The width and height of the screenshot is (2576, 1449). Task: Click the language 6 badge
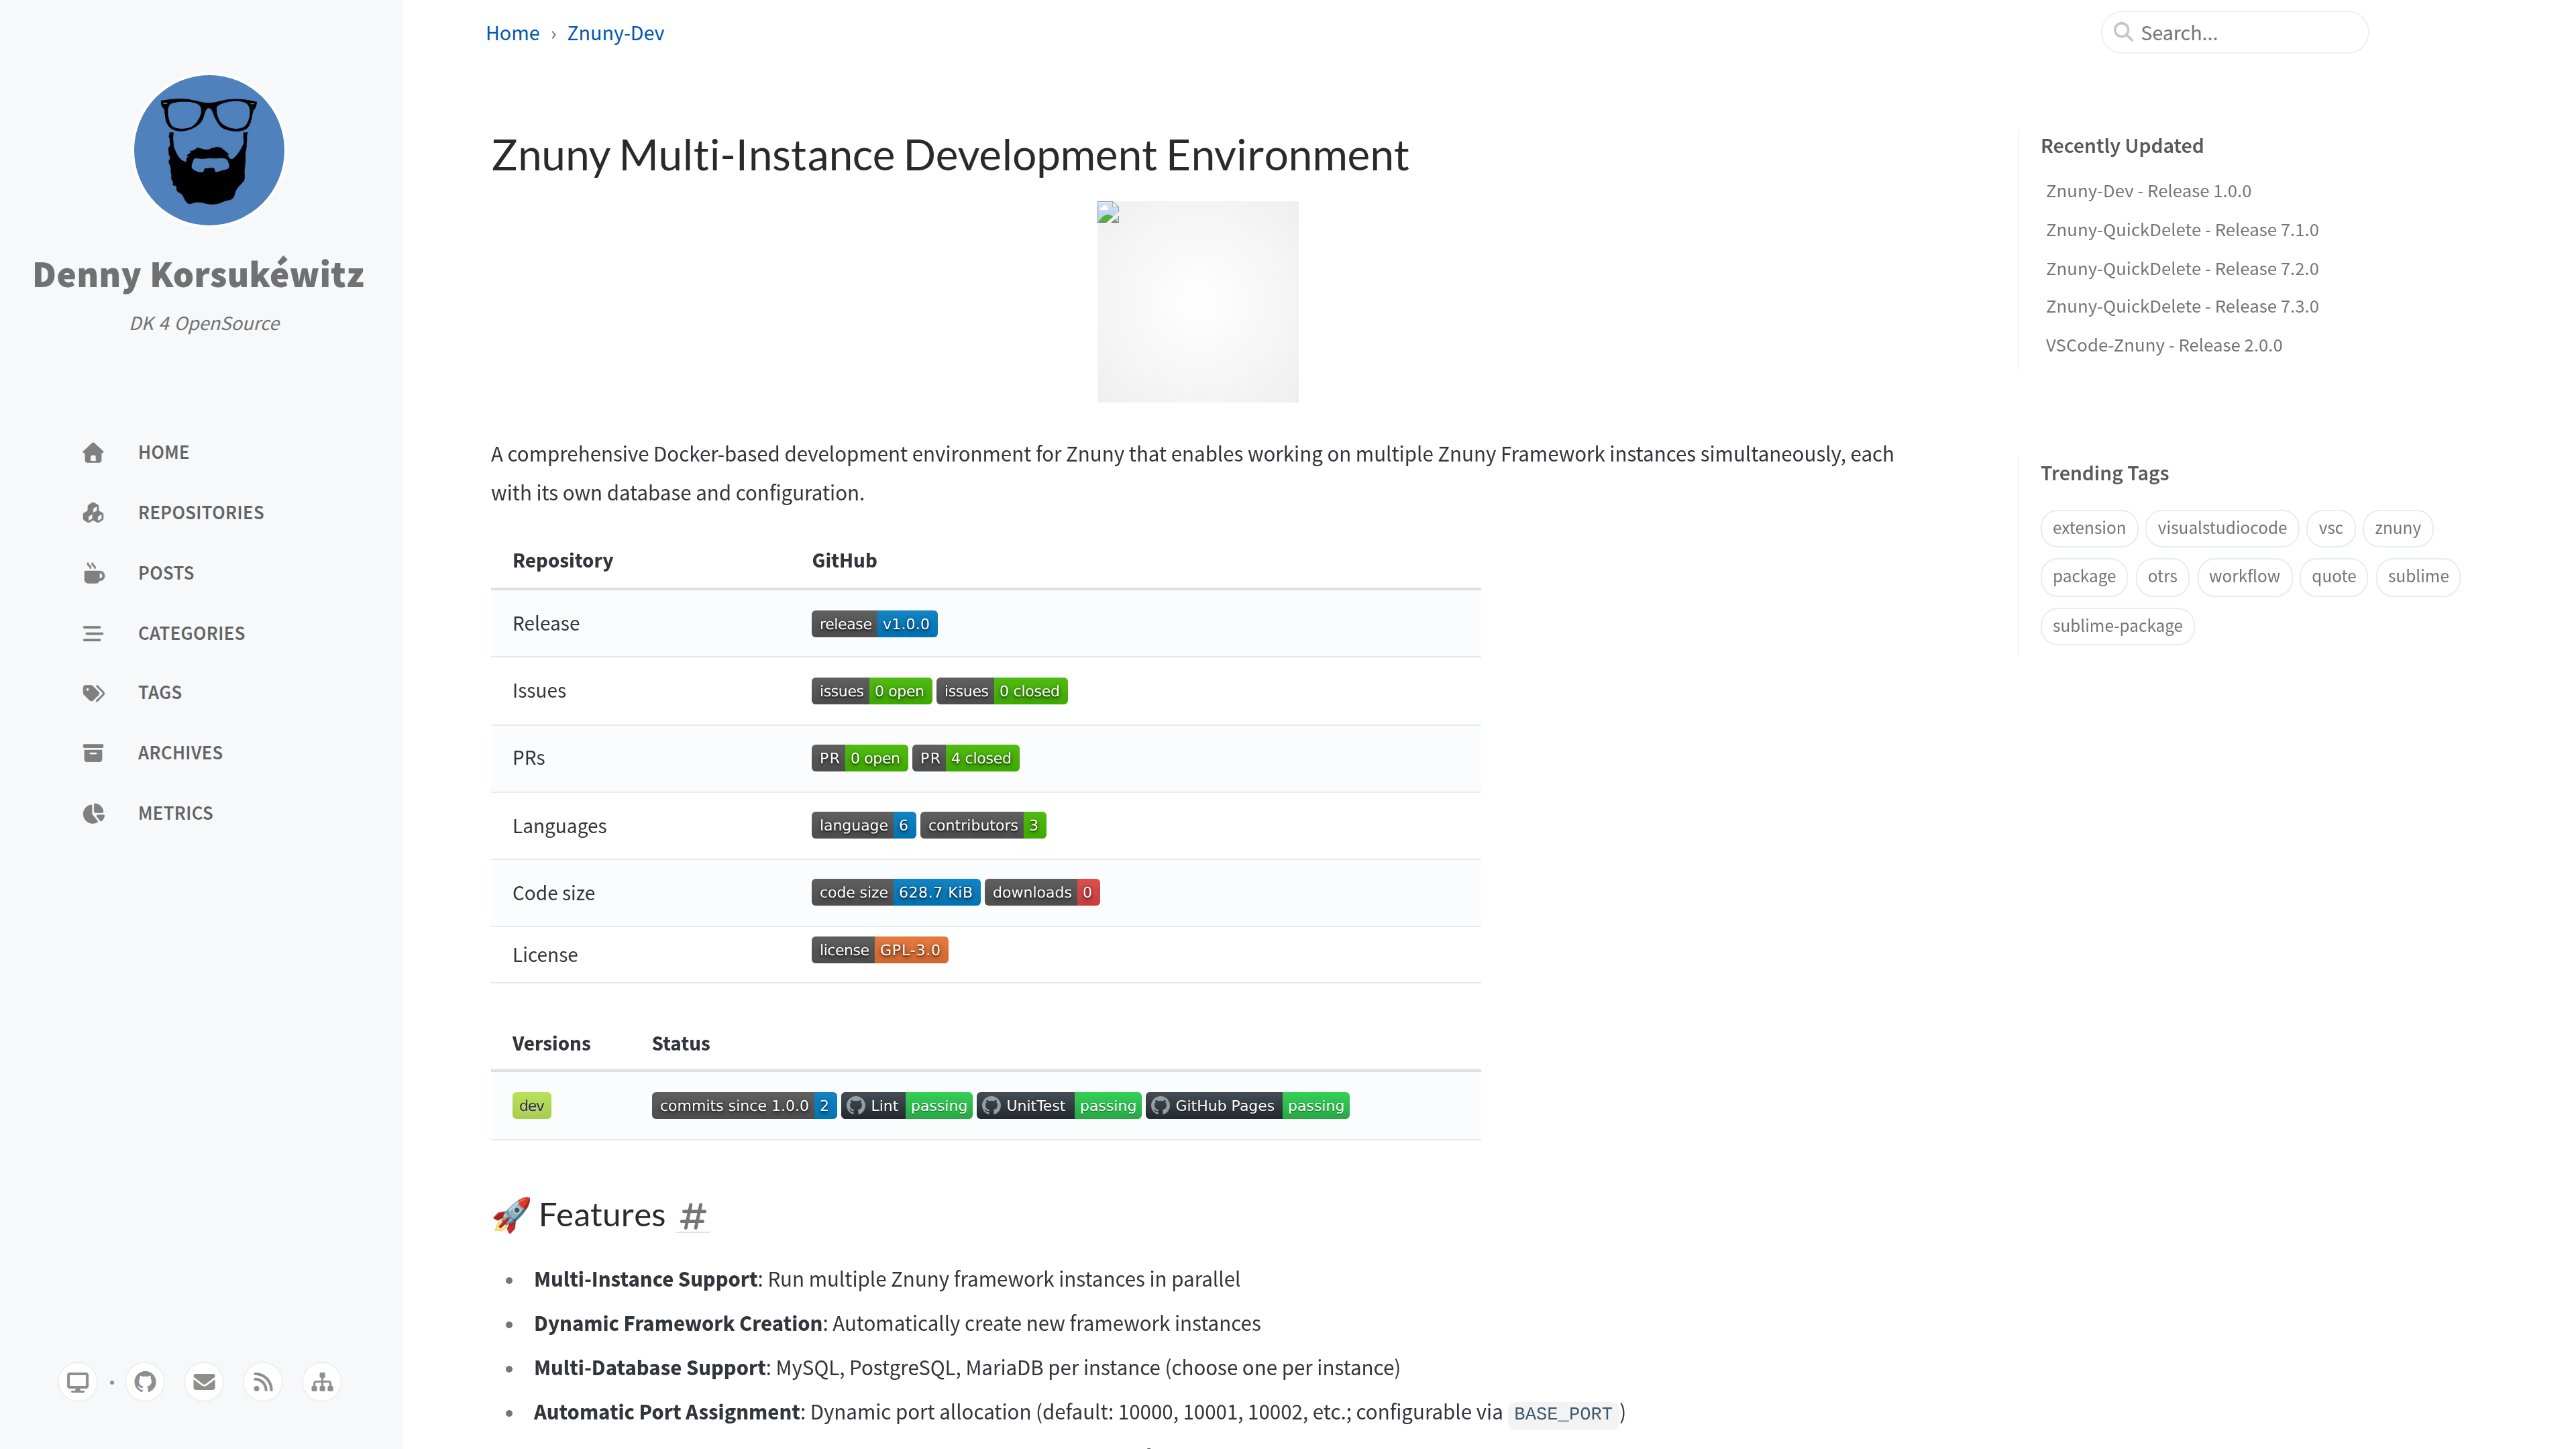pyautogui.click(x=863, y=825)
